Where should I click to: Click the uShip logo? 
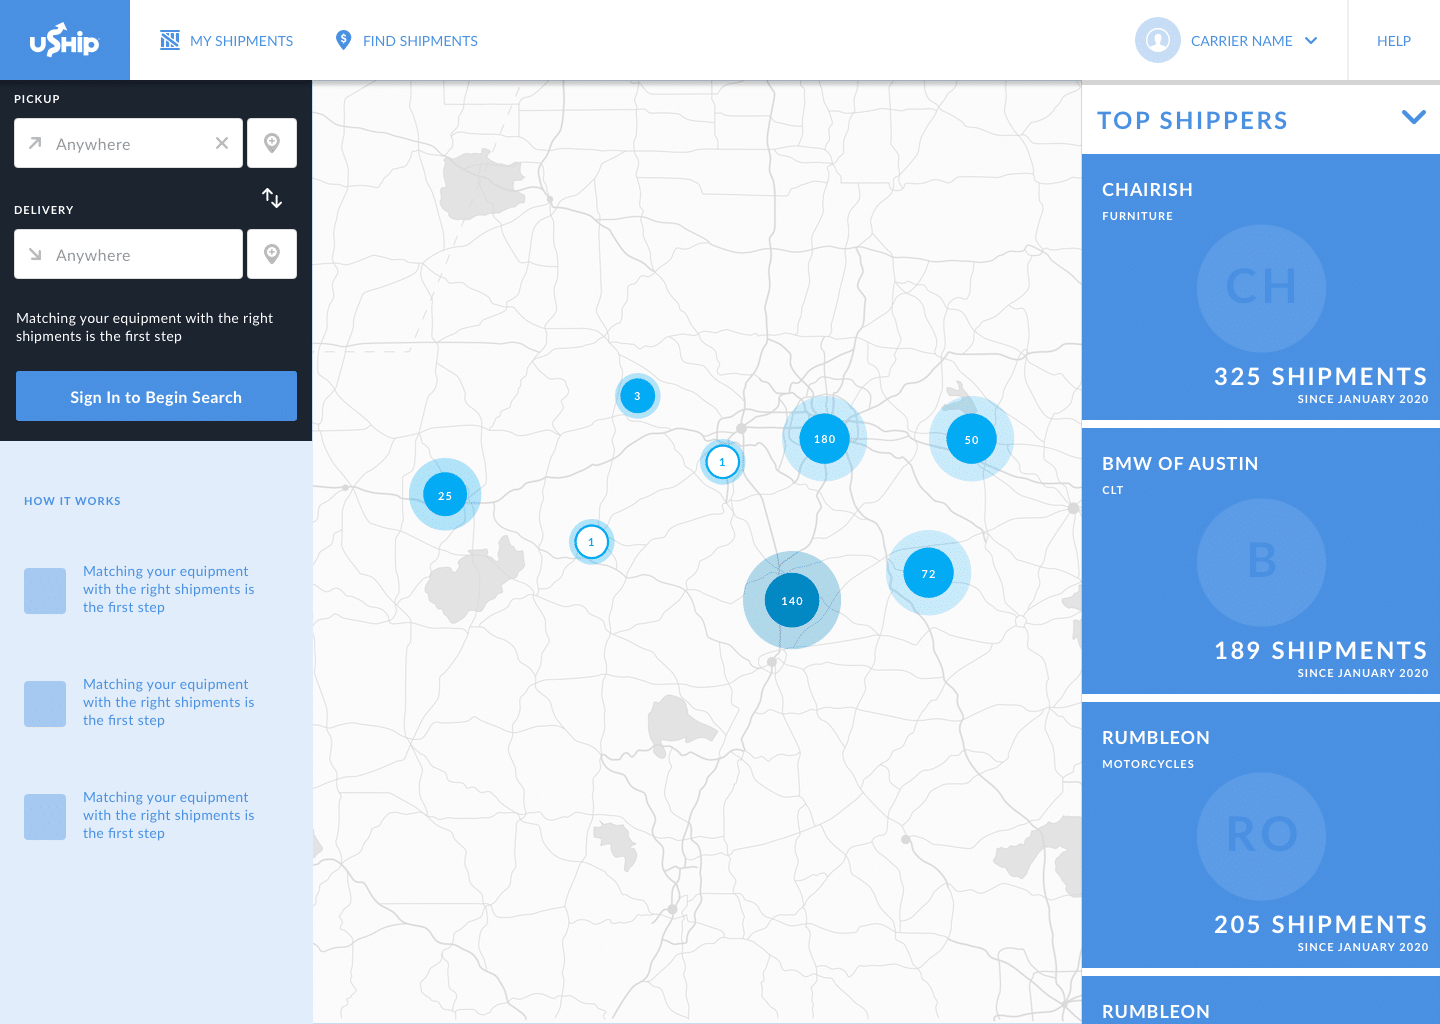pos(64,40)
